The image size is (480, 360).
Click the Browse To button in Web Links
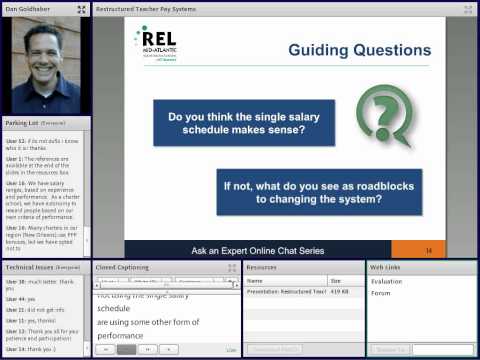390,349
